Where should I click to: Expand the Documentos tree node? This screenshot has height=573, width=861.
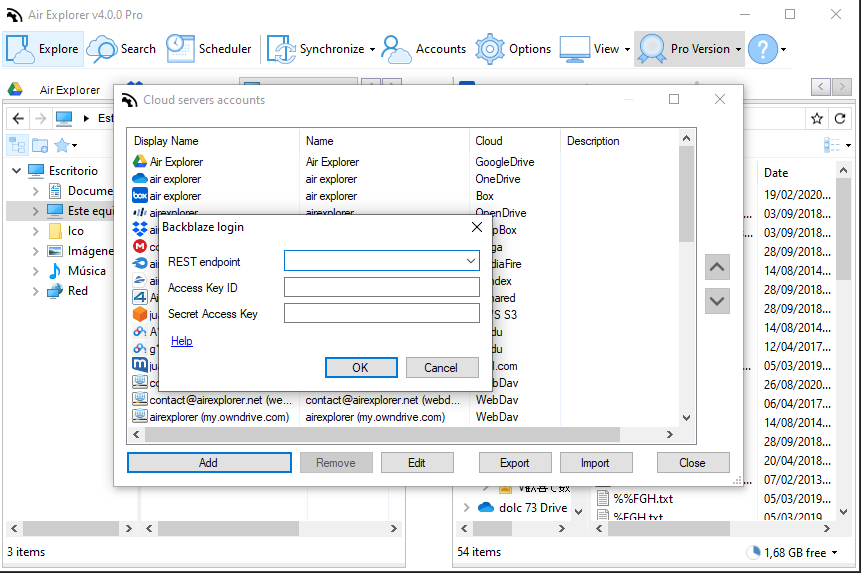[x=36, y=191]
